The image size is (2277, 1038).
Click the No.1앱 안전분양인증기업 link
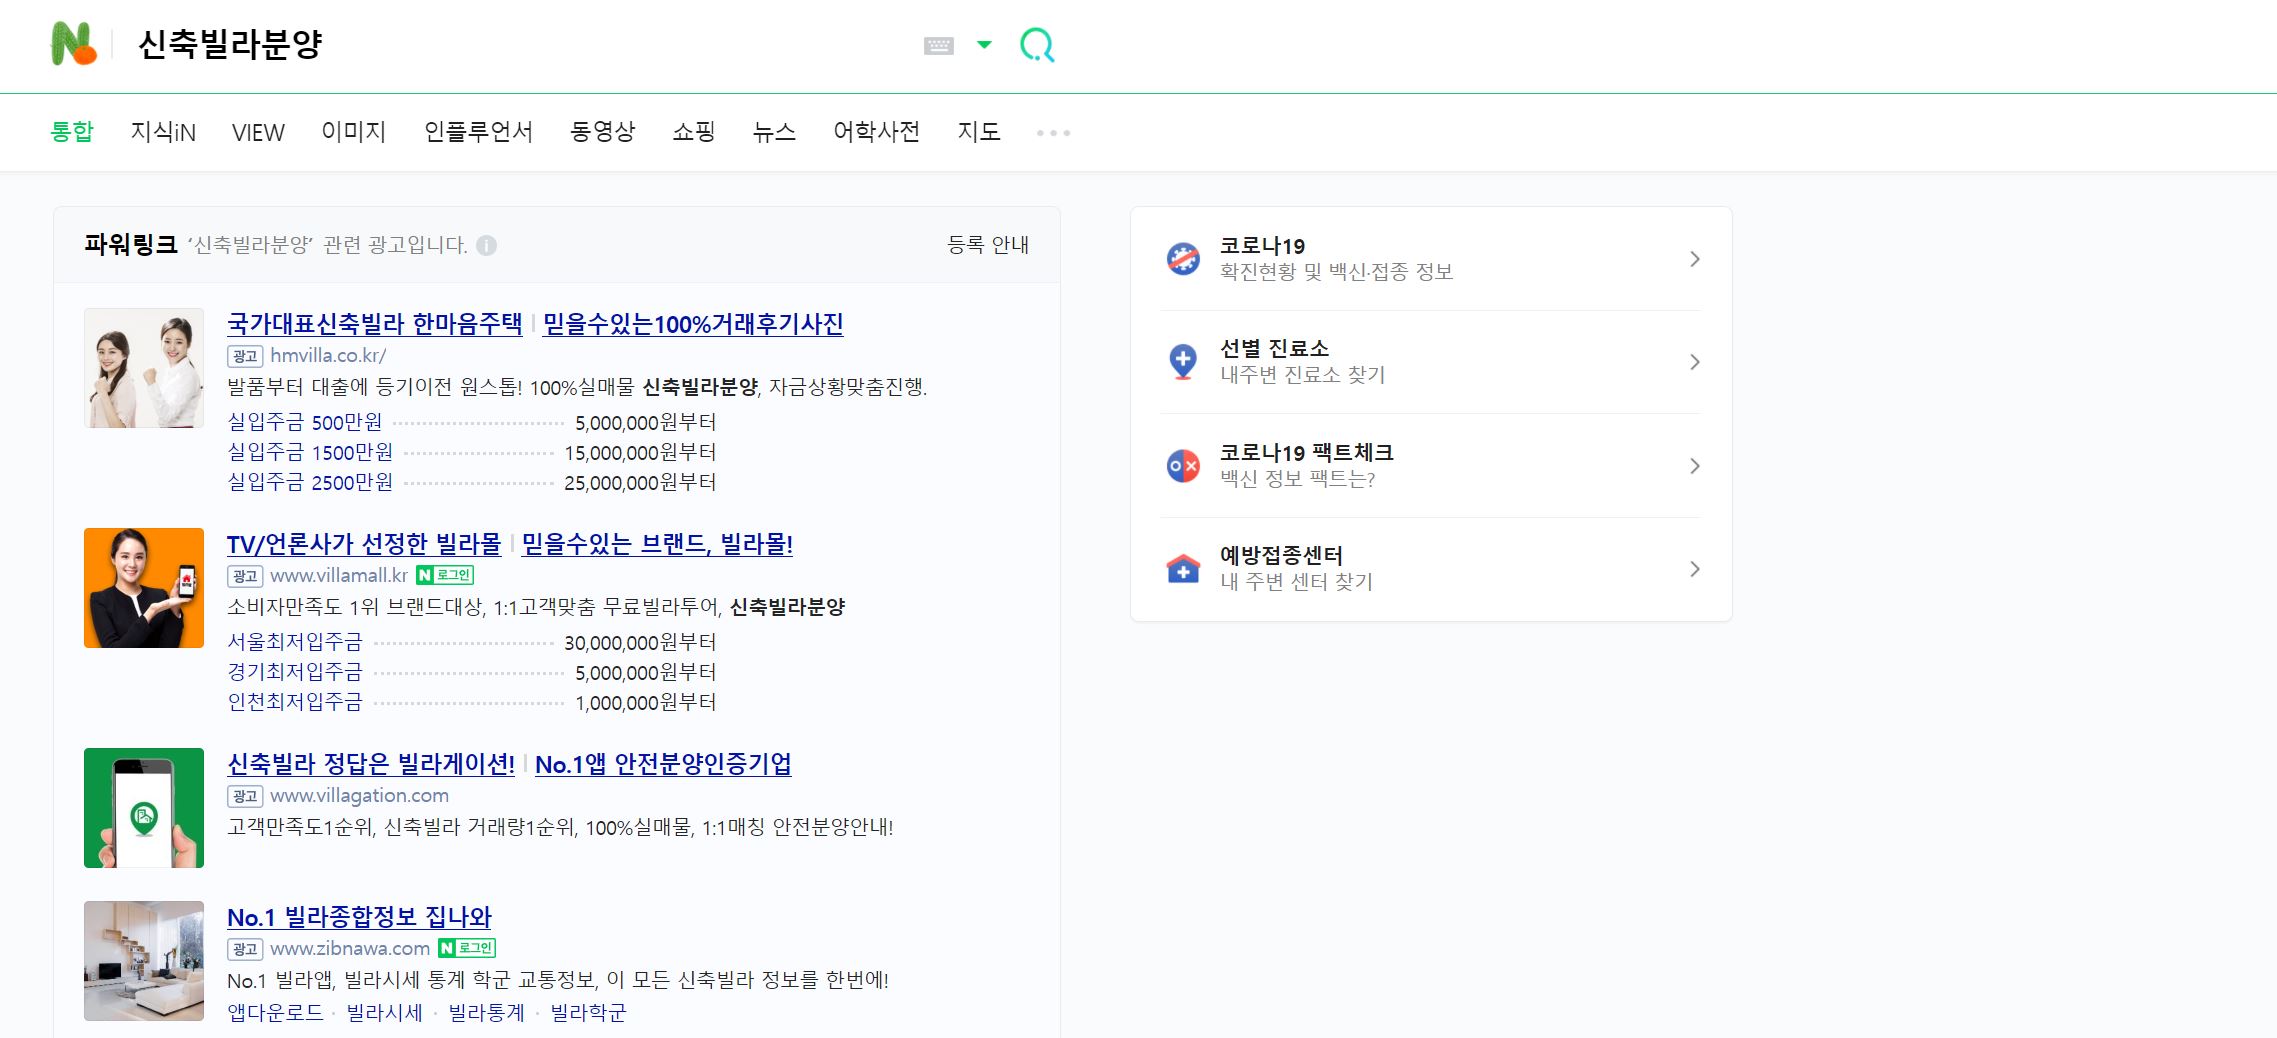(x=663, y=764)
